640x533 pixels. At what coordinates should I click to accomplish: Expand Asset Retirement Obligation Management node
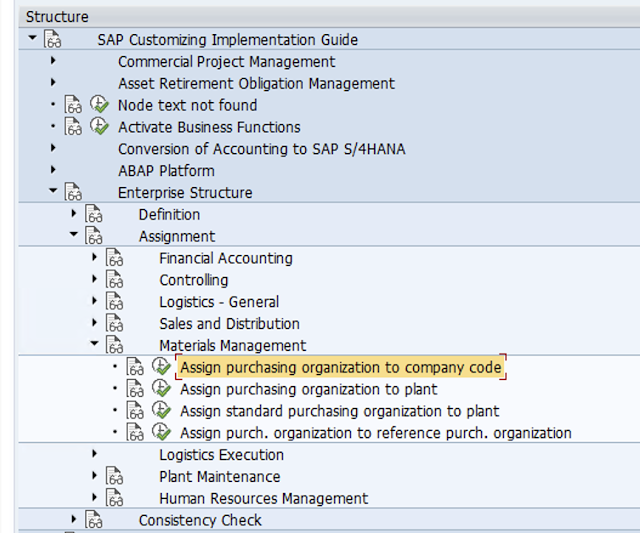(x=53, y=82)
